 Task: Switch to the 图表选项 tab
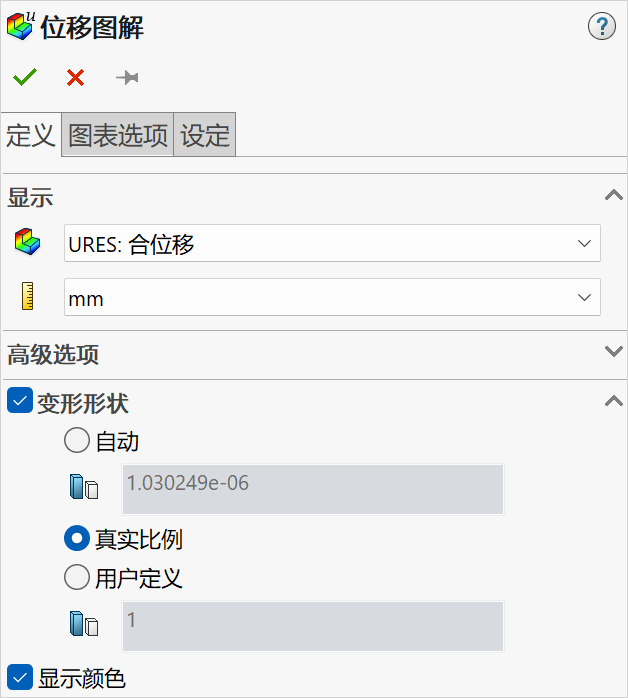pyautogui.click(x=118, y=136)
